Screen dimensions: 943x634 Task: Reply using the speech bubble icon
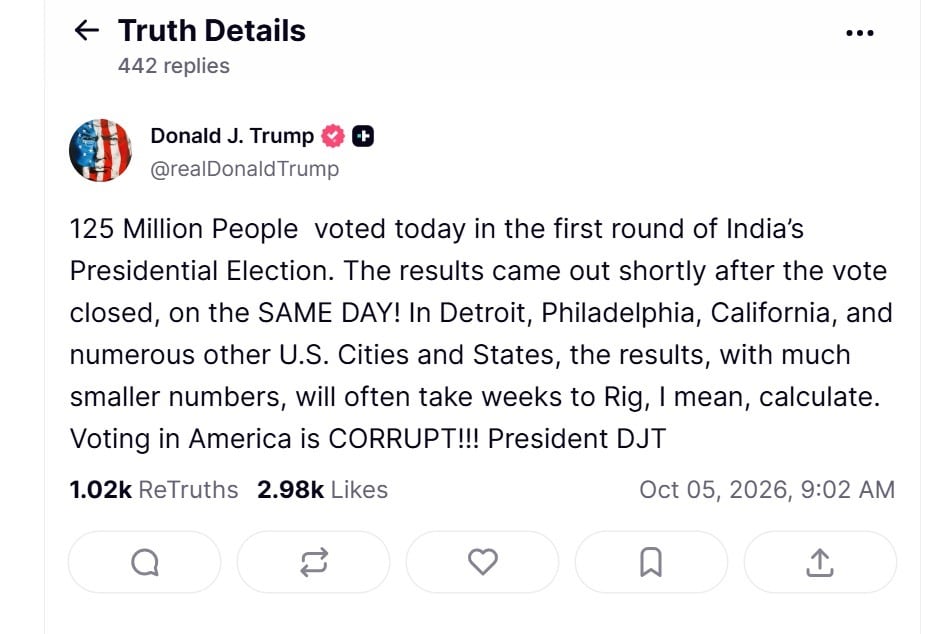[144, 562]
